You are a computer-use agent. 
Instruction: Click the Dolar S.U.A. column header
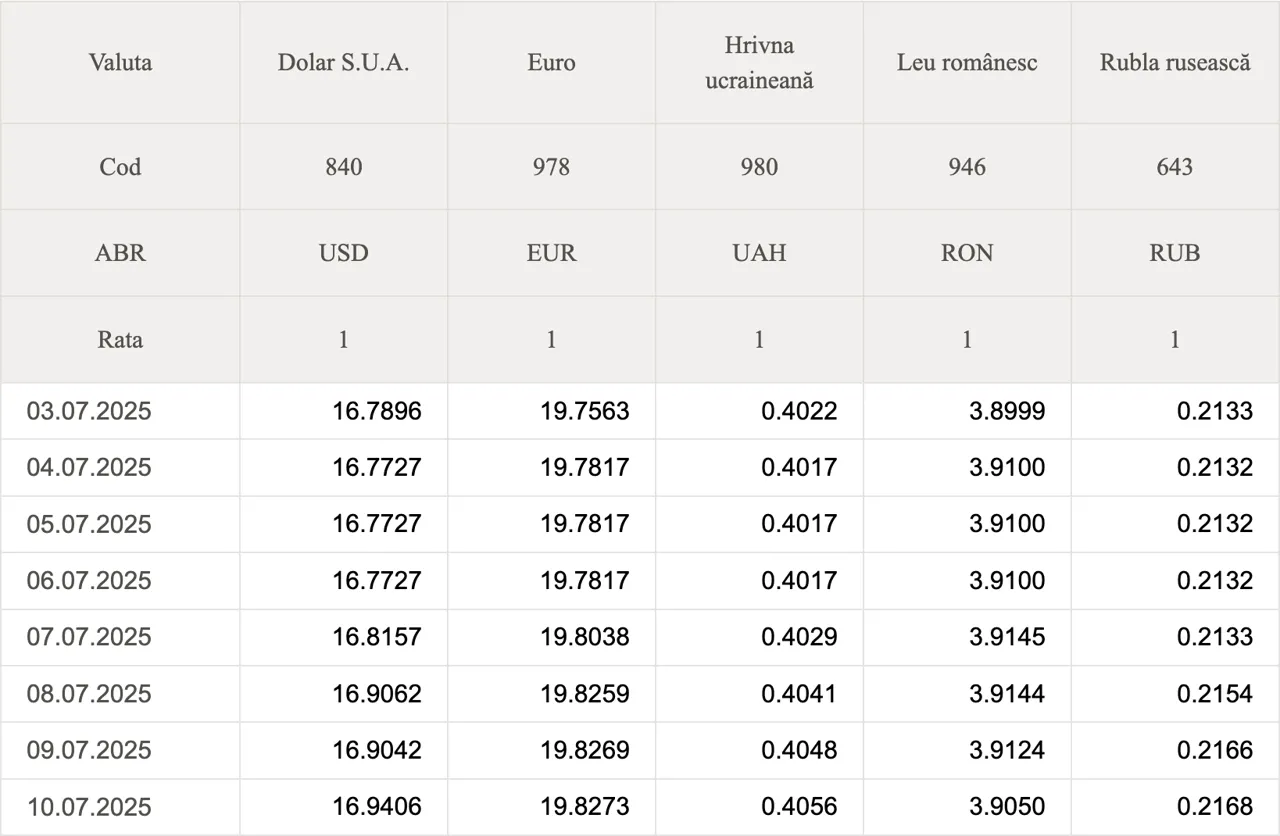click(x=343, y=62)
